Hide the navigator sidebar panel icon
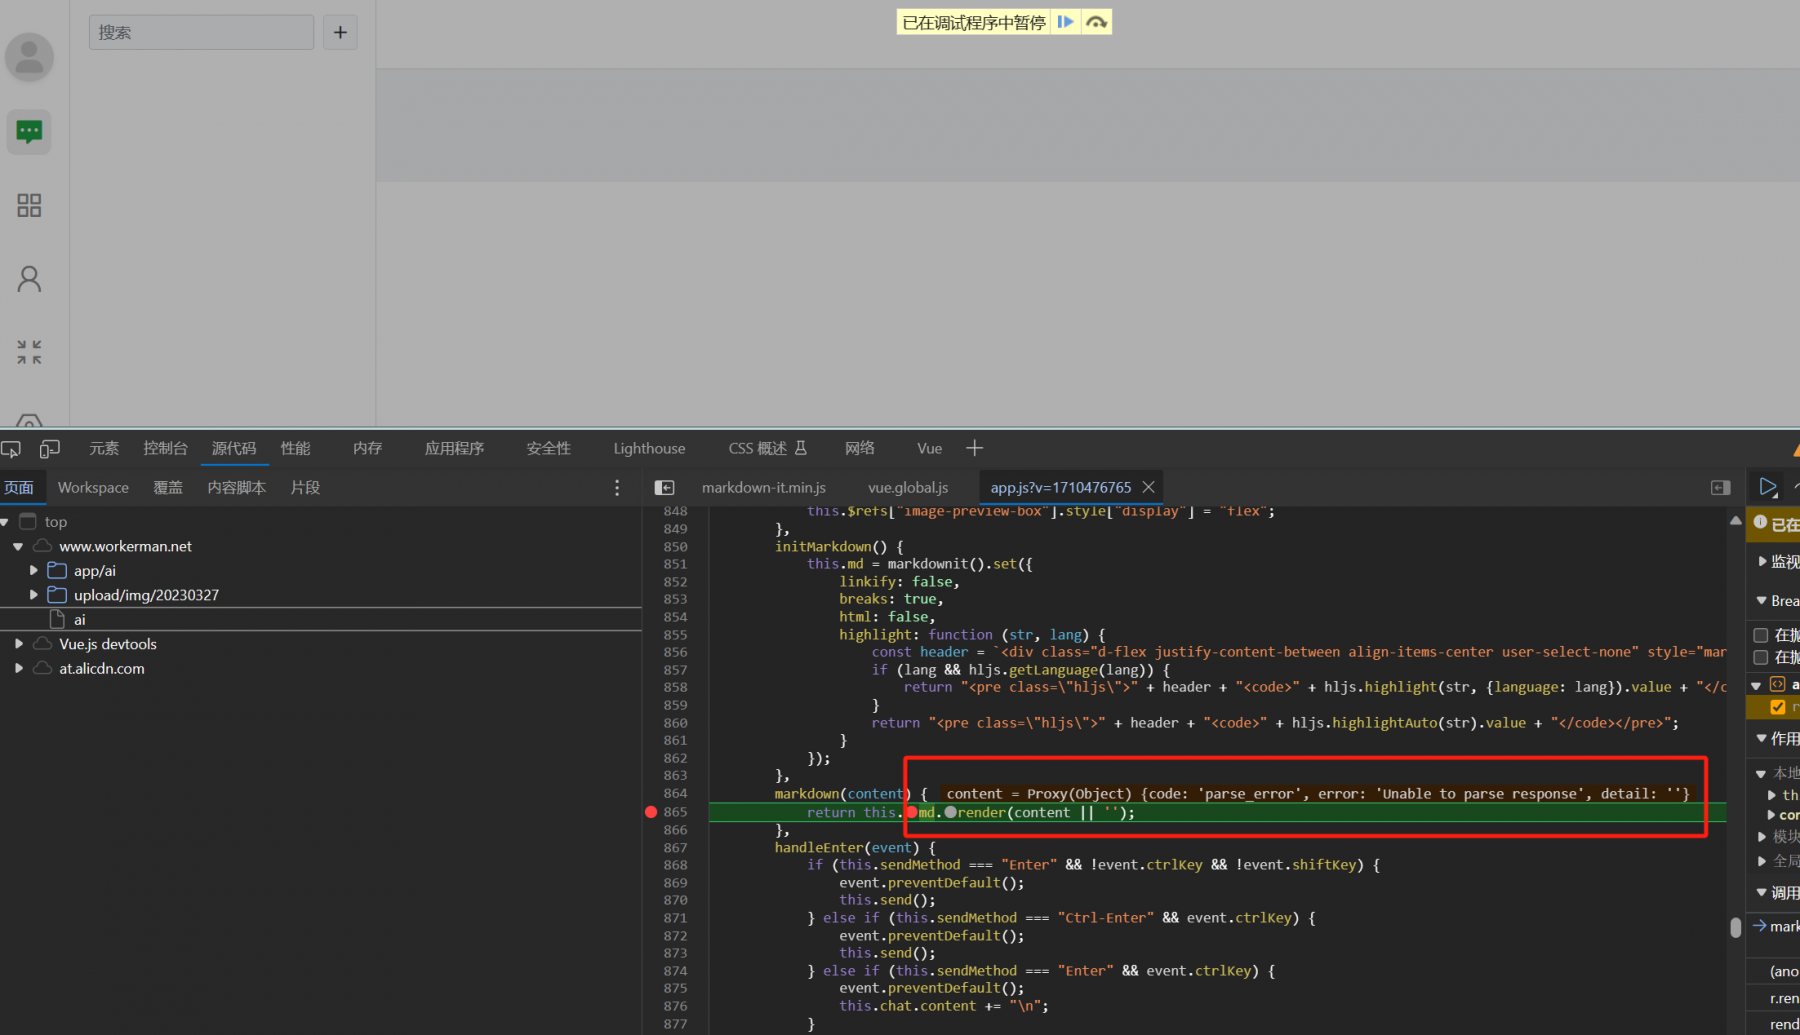Image resolution: width=1800 pixels, height=1035 pixels. pos(664,488)
